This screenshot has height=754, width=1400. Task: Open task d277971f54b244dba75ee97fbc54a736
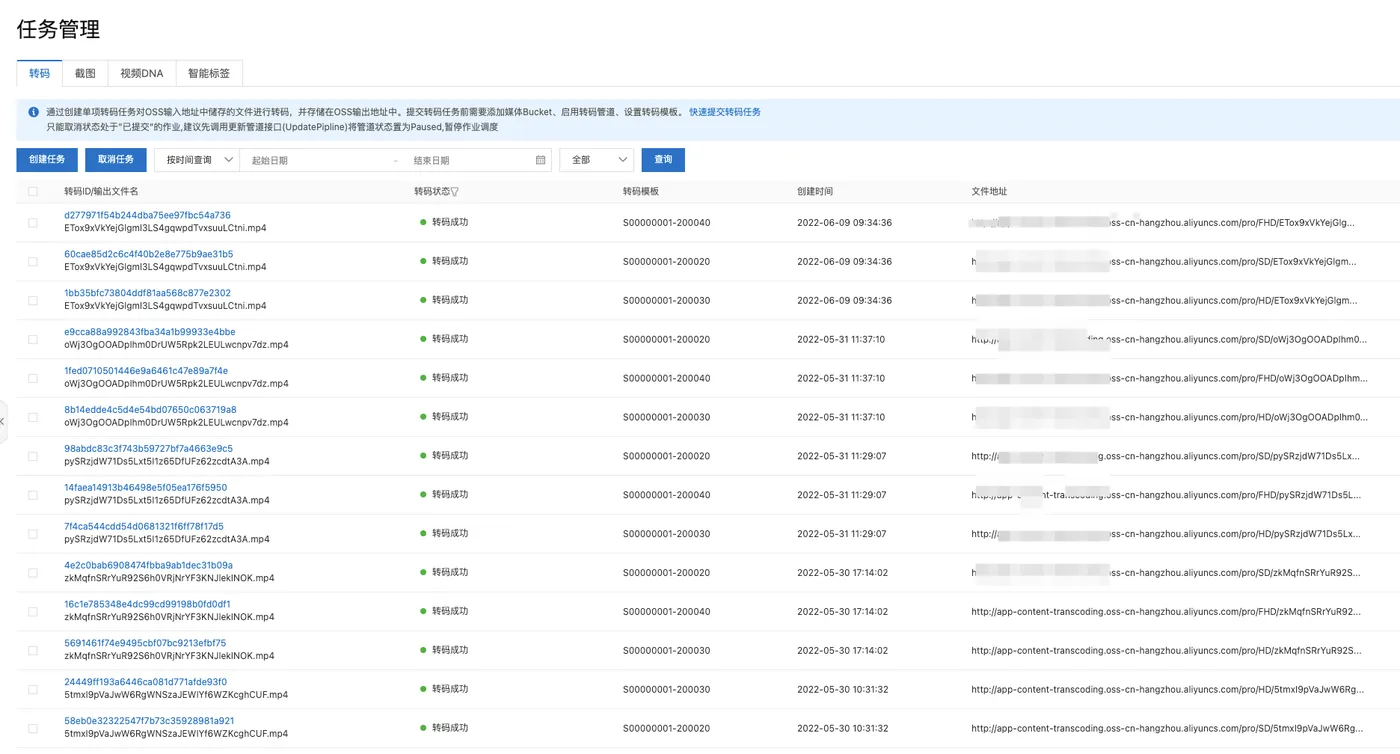pos(147,215)
